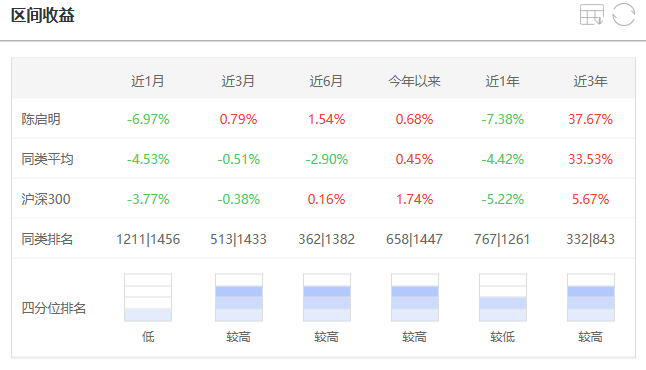Click the -7.38% one-year return value
Viewport: 646px width, 370px height.
point(503,119)
